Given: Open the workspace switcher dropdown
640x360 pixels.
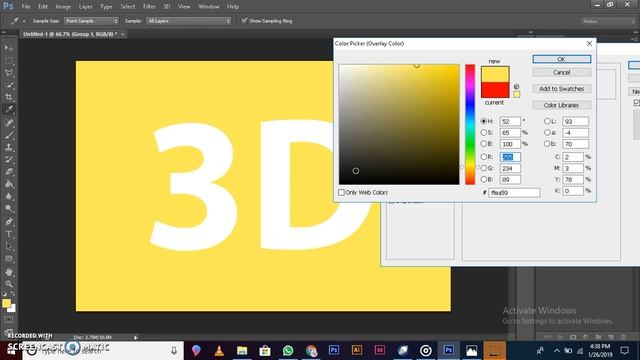Looking at the screenshot, I should (x=608, y=21).
